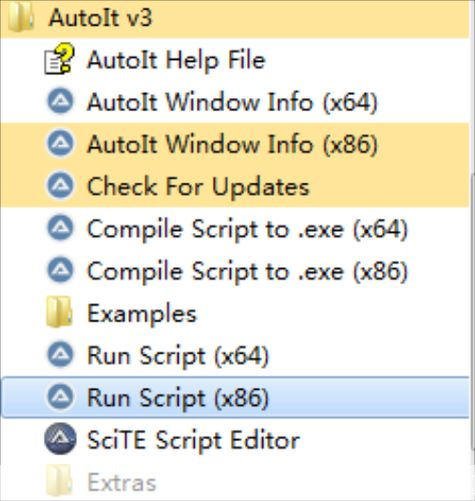This screenshot has width=475, height=501.
Task: Click the AutoIt v3 folder icon
Action: (20, 18)
